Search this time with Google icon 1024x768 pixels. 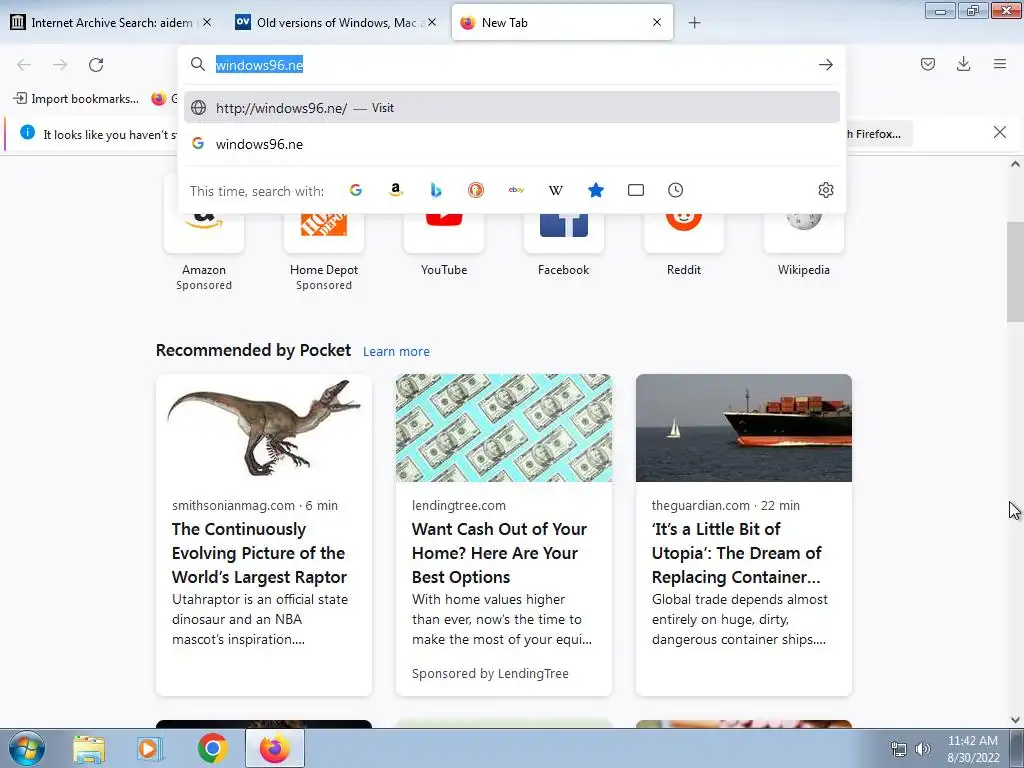click(x=356, y=190)
